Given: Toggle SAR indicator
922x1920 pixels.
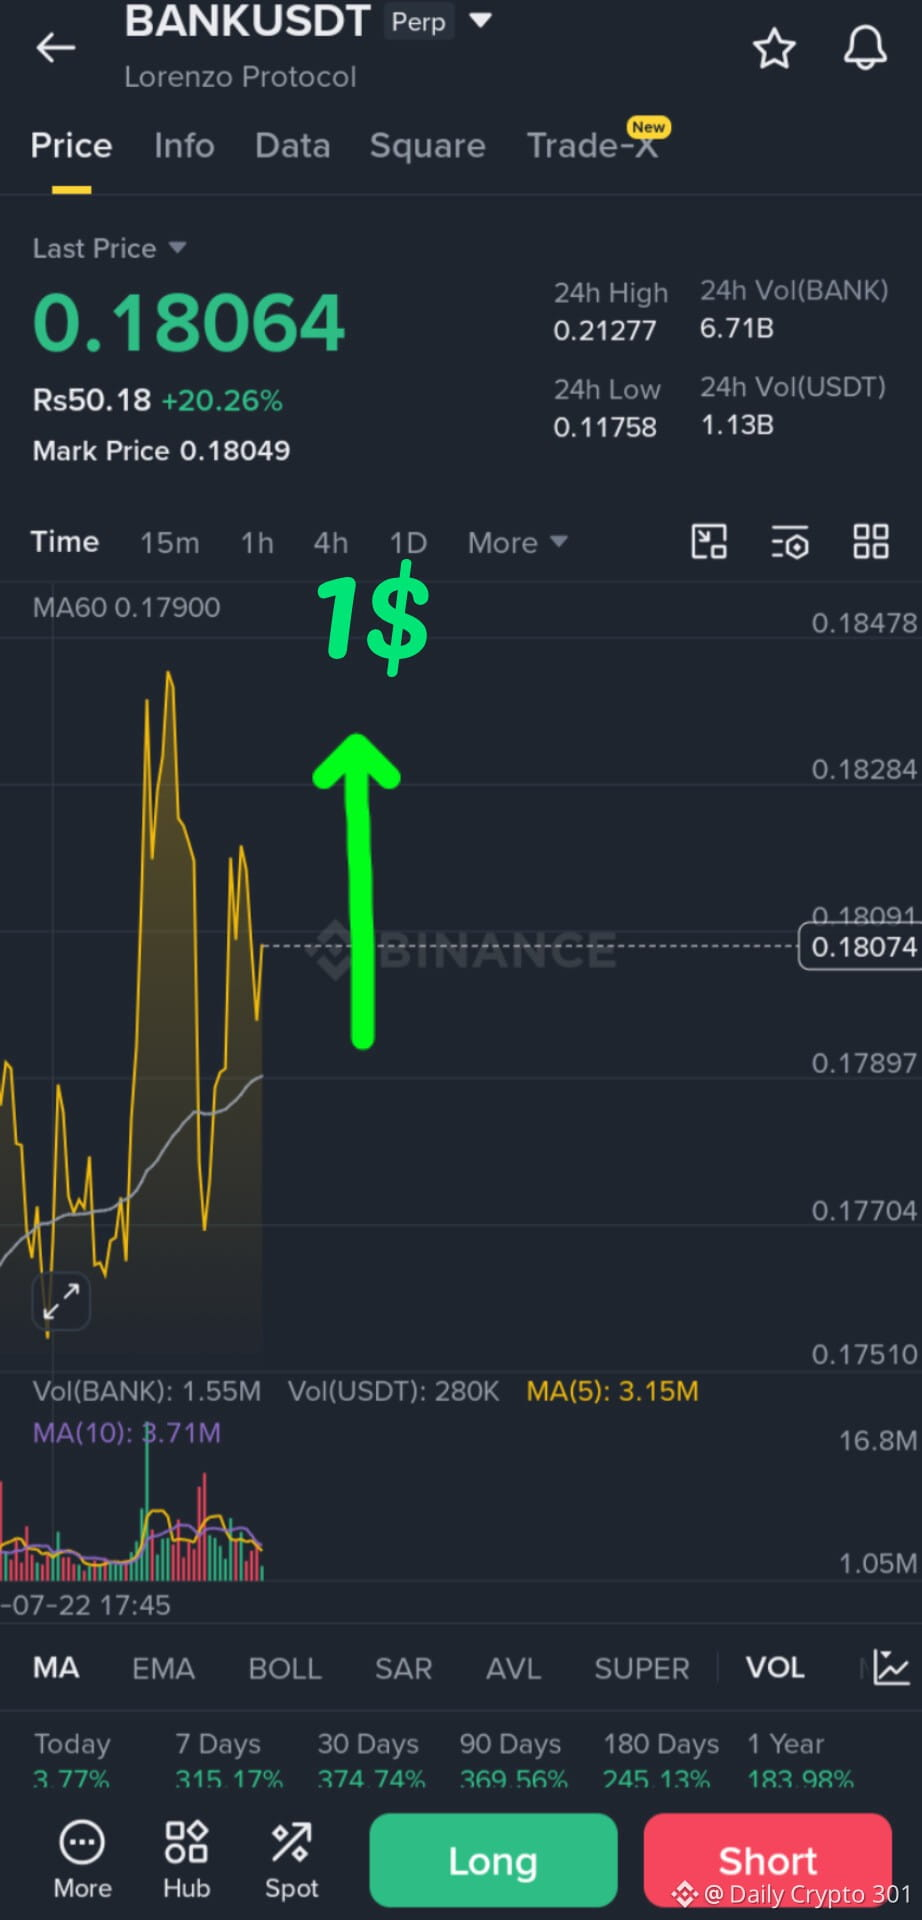Looking at the screenshot, I should [x=403, y=1667].
